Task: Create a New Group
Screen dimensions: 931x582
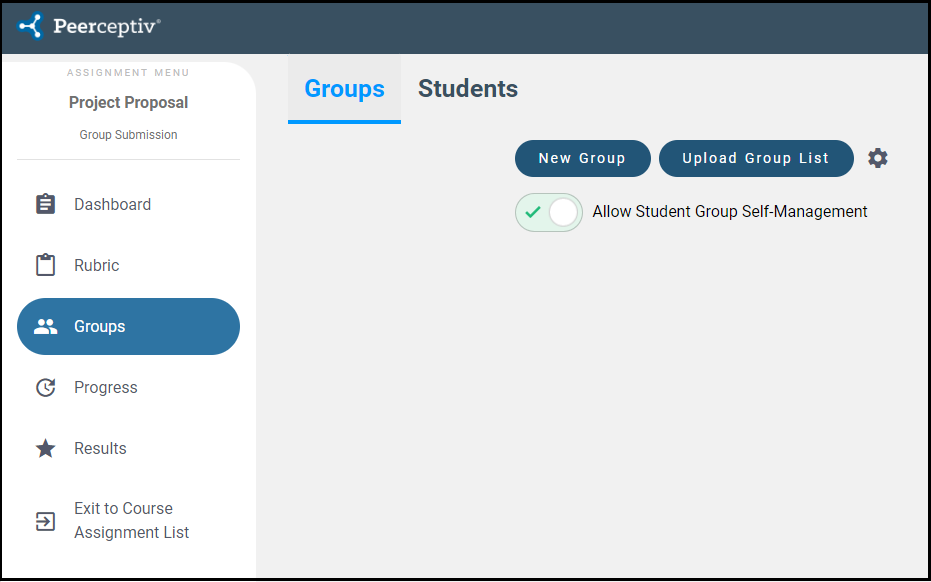Action: [x=582, y=158]
